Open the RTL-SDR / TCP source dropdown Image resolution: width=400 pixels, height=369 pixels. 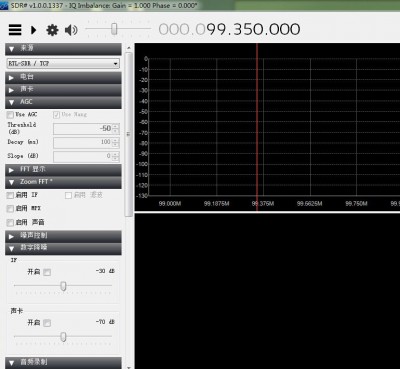pyautogui.click(x=63, y=63)
